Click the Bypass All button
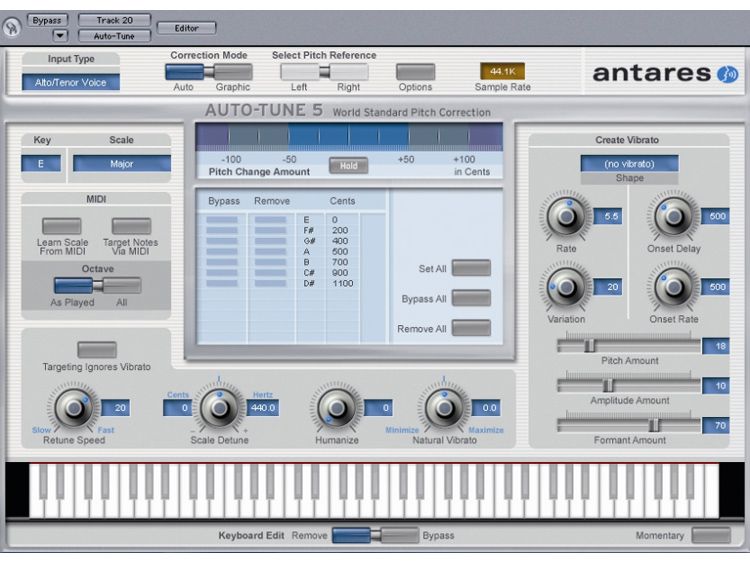This screenshot has height=563, width=750. 471,298
